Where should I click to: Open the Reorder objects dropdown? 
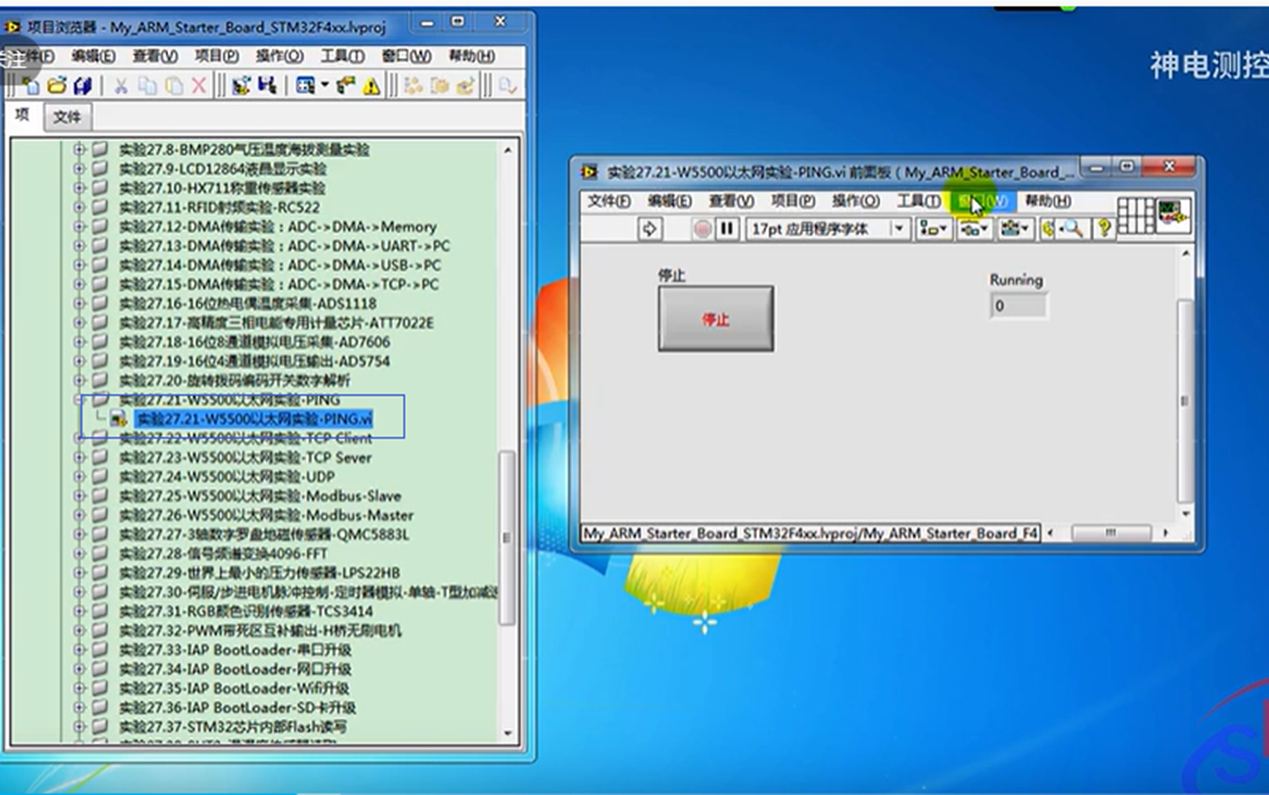coord(1015,229)
